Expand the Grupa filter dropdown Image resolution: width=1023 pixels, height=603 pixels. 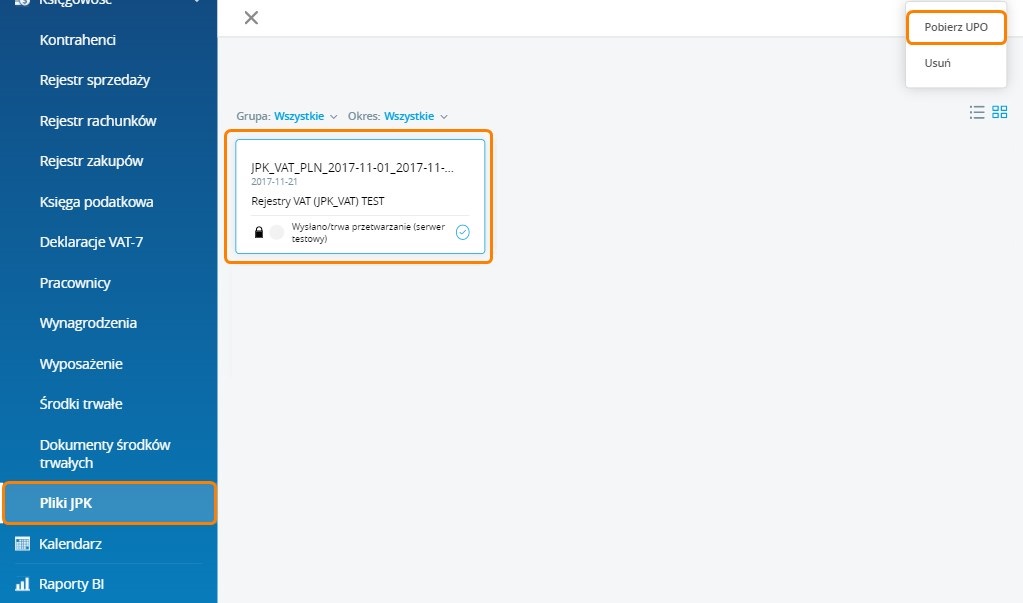[298, 116]
